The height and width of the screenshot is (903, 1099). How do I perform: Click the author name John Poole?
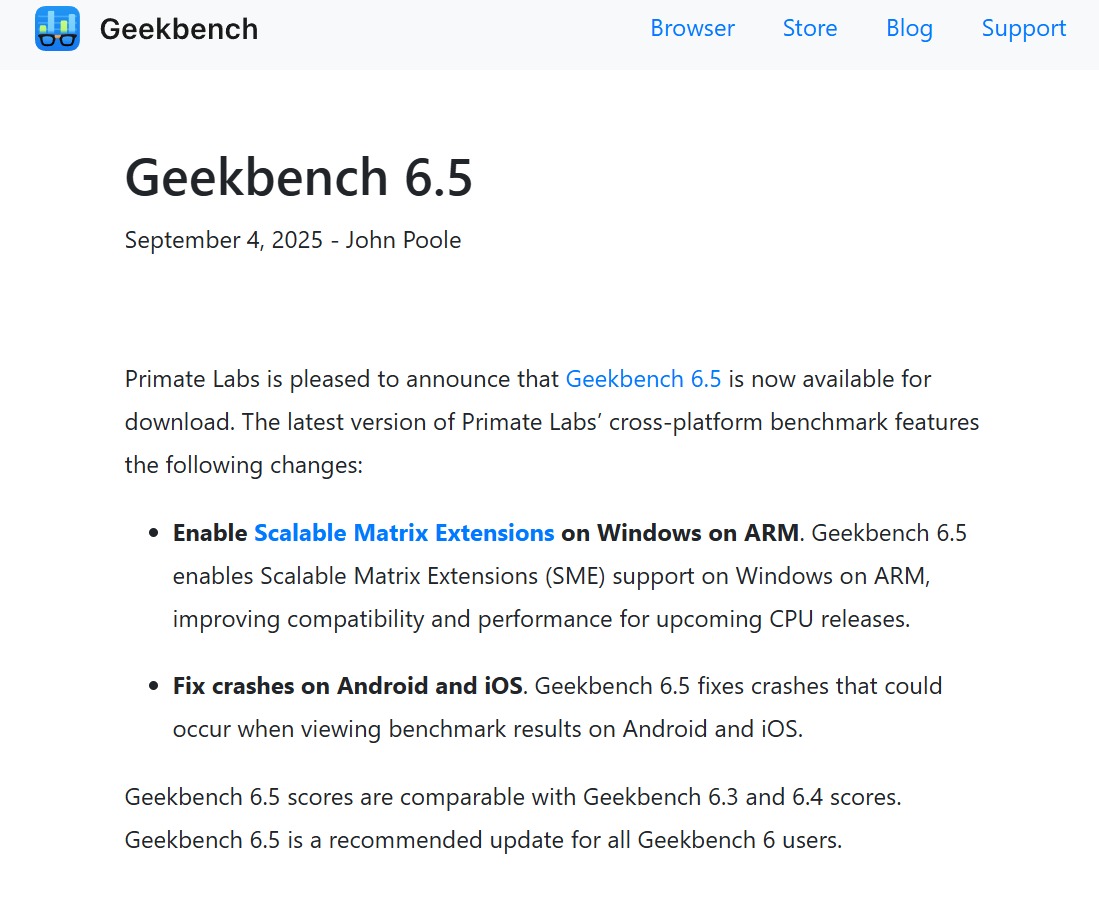403,240
